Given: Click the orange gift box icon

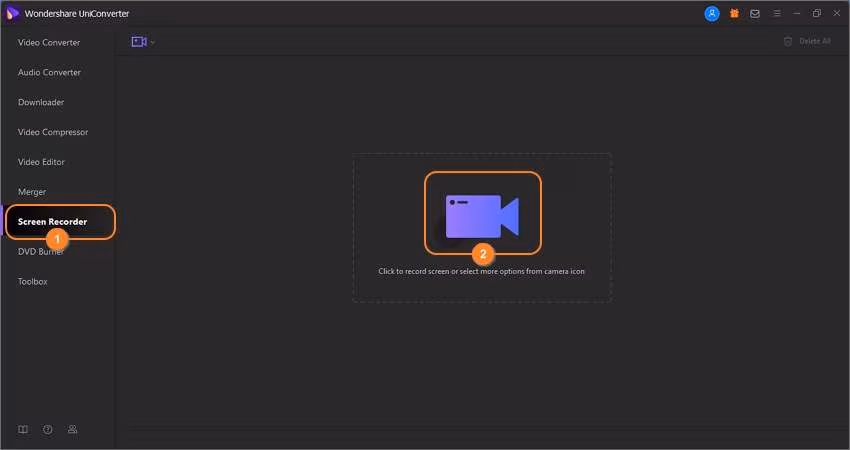Looking at the screenshot, I should (734, 14).
